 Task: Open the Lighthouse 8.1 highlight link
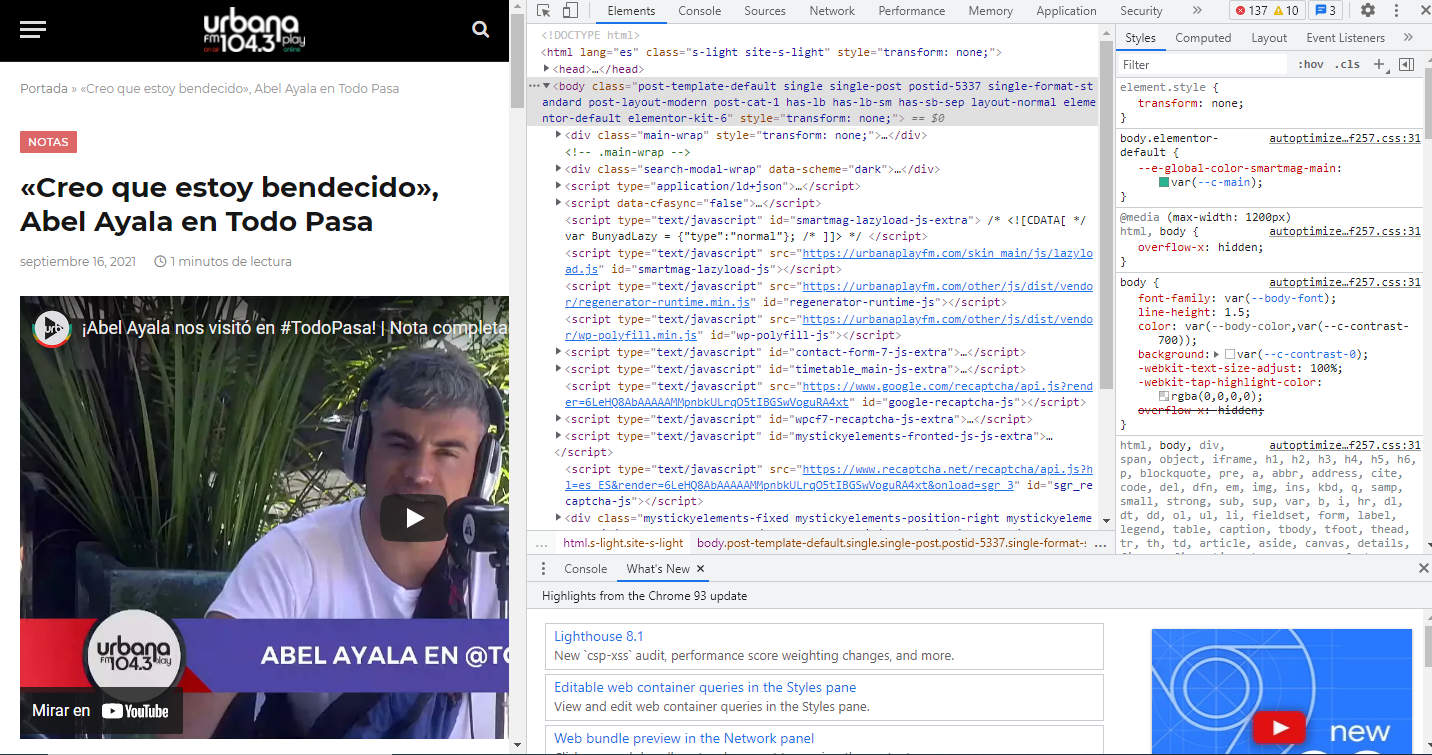(x=598, y=636)
